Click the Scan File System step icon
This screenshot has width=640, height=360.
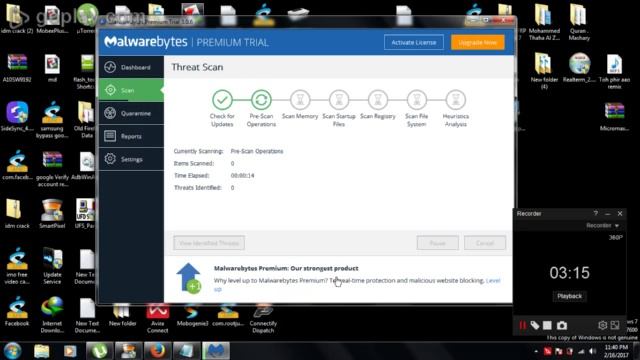point(417,100)
